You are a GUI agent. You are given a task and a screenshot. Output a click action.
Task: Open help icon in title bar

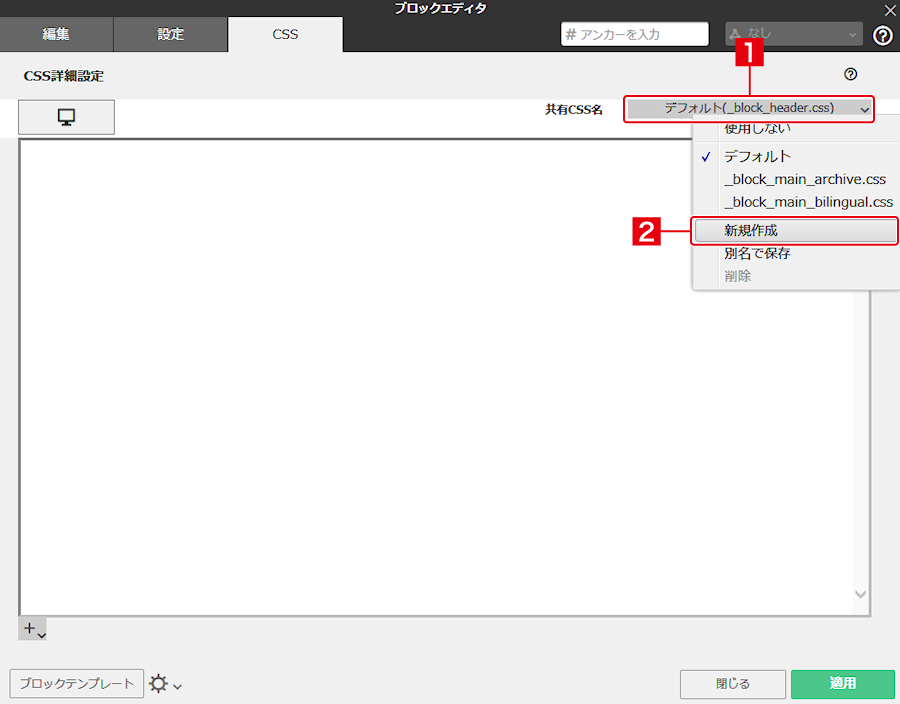883,36
